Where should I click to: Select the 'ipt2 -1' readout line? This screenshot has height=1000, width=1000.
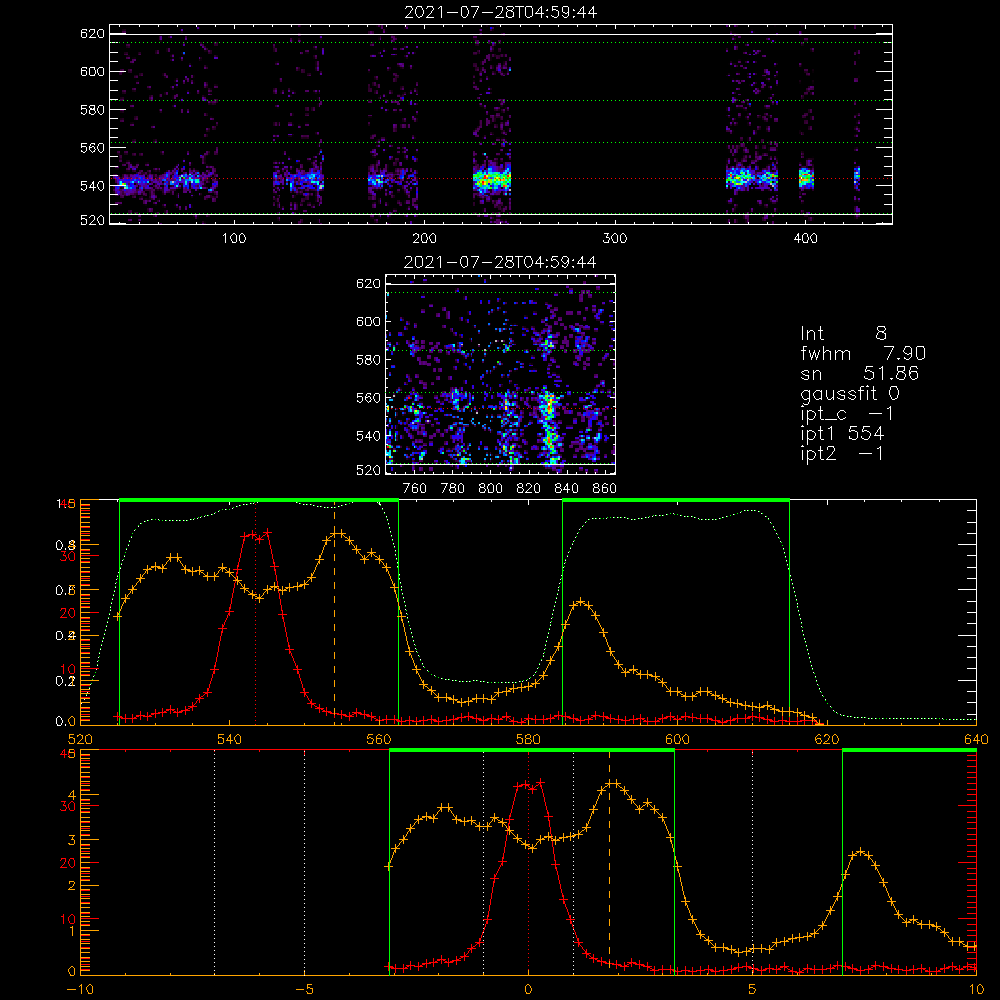[842, 453]
